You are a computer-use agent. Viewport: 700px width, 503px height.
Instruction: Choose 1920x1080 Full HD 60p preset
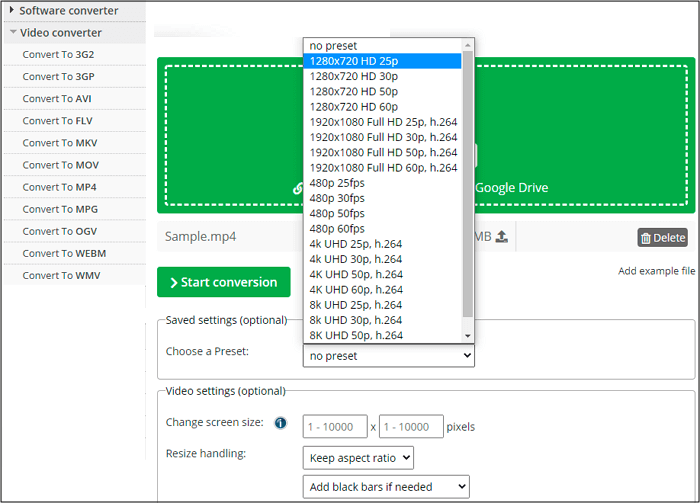coord(382,168)
